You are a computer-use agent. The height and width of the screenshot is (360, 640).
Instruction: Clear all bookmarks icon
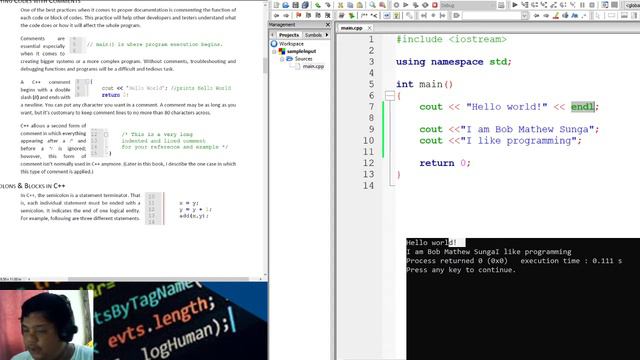click(x=328, y=16)
